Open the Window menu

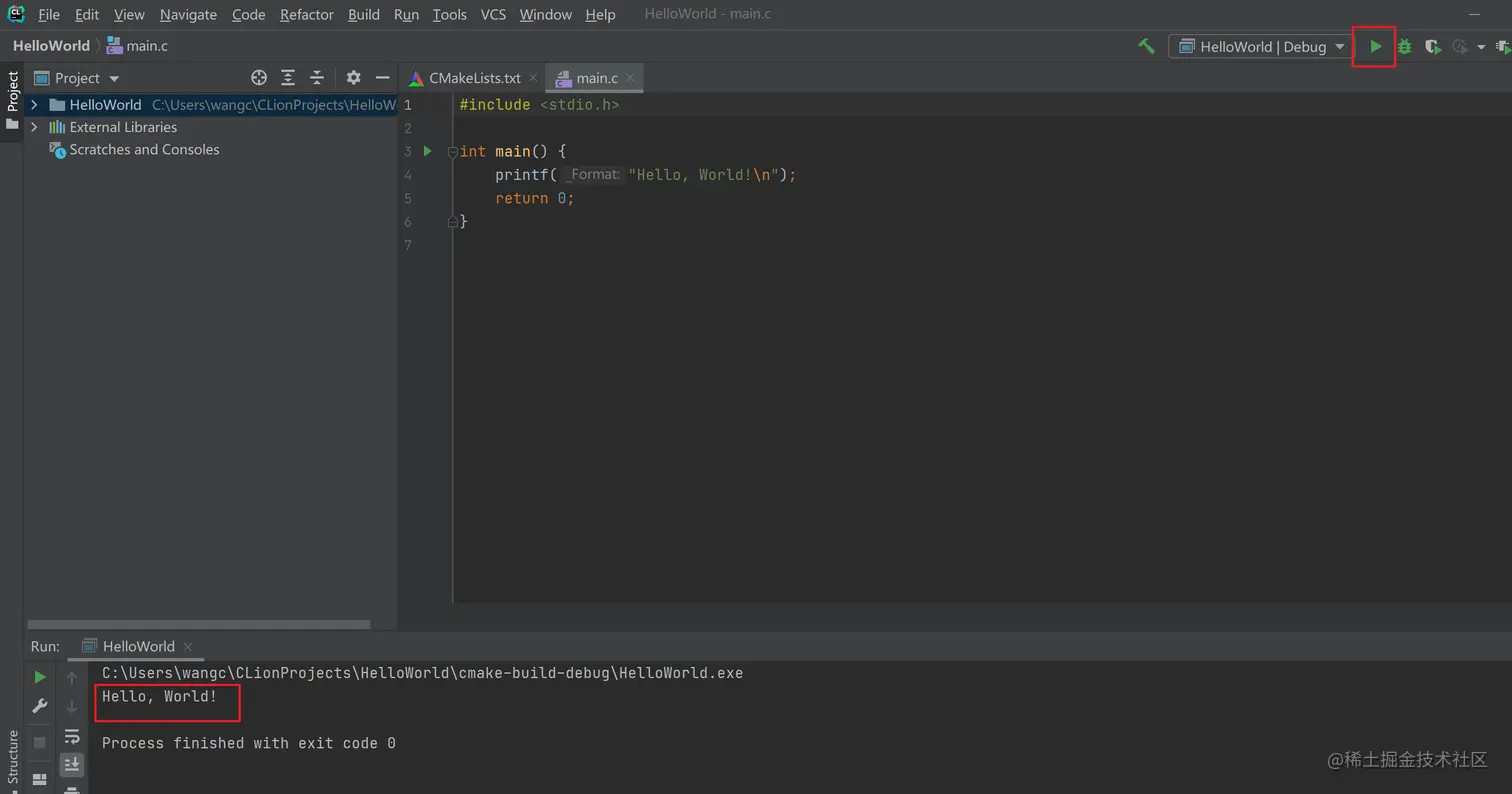(x=546, y=14)
